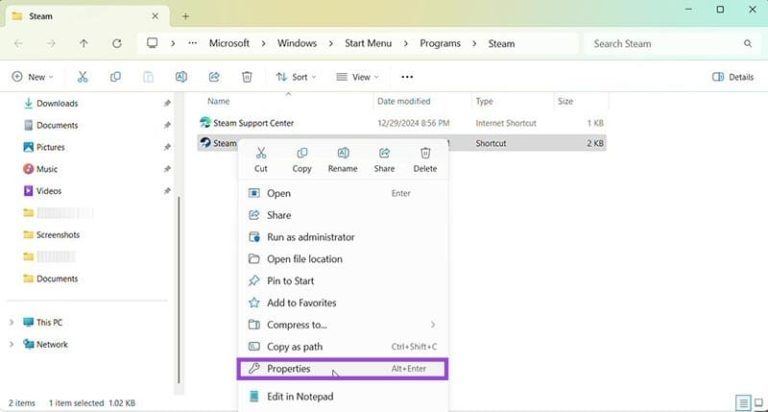Click the Refresh button in navigation bar
The image size is (768, 412).
coord(117,44)
